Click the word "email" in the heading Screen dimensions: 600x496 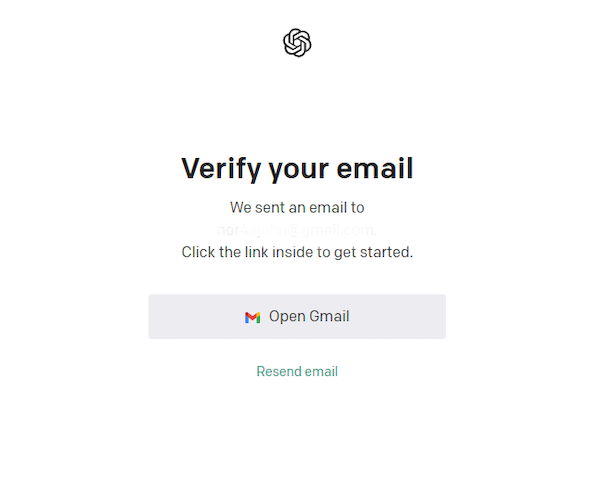coord(375,168)
